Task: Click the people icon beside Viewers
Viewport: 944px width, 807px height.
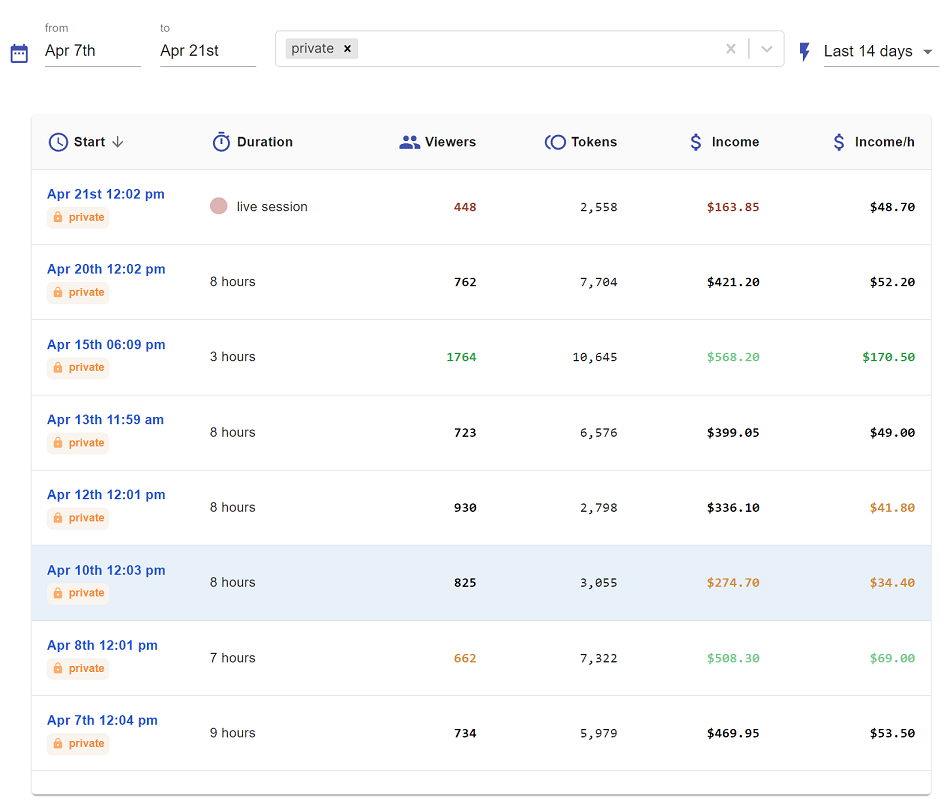Action: tap(409, 142)
